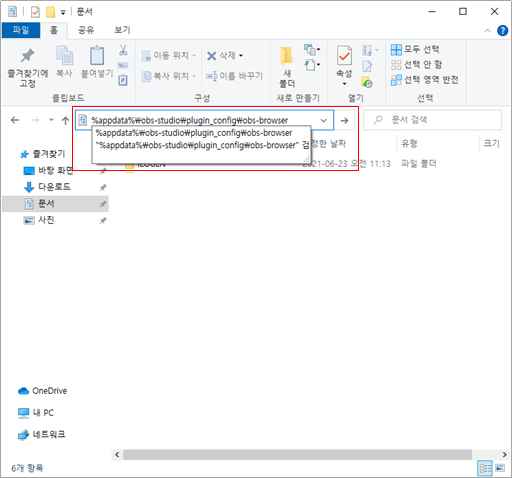
Task: Switch to details view button
Action: point(485,468)
